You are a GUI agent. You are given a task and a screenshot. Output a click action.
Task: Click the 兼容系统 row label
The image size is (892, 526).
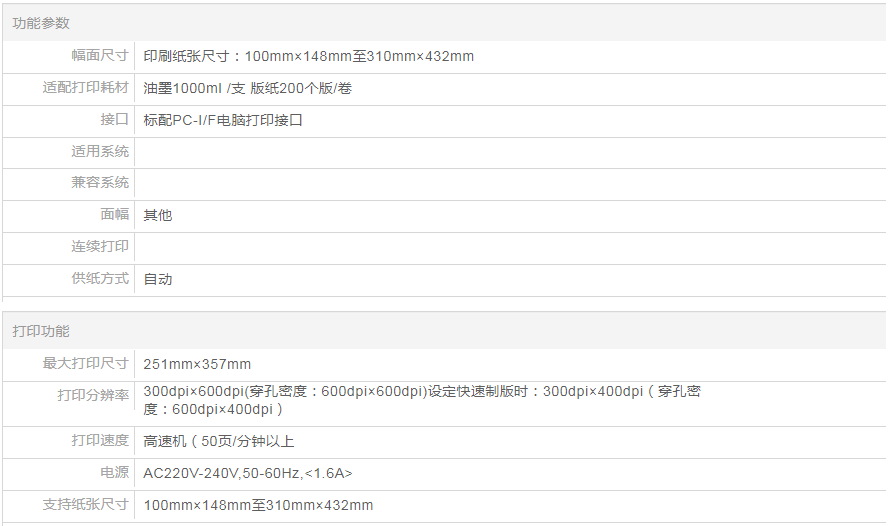100,183
